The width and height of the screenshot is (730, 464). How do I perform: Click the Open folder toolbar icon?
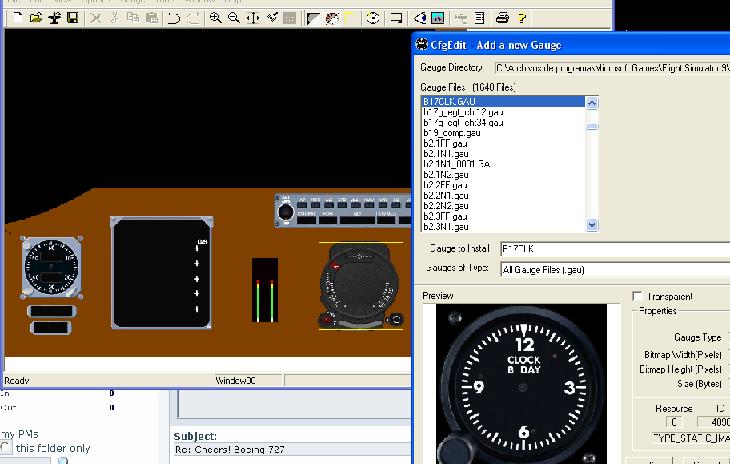pos(36,18)
